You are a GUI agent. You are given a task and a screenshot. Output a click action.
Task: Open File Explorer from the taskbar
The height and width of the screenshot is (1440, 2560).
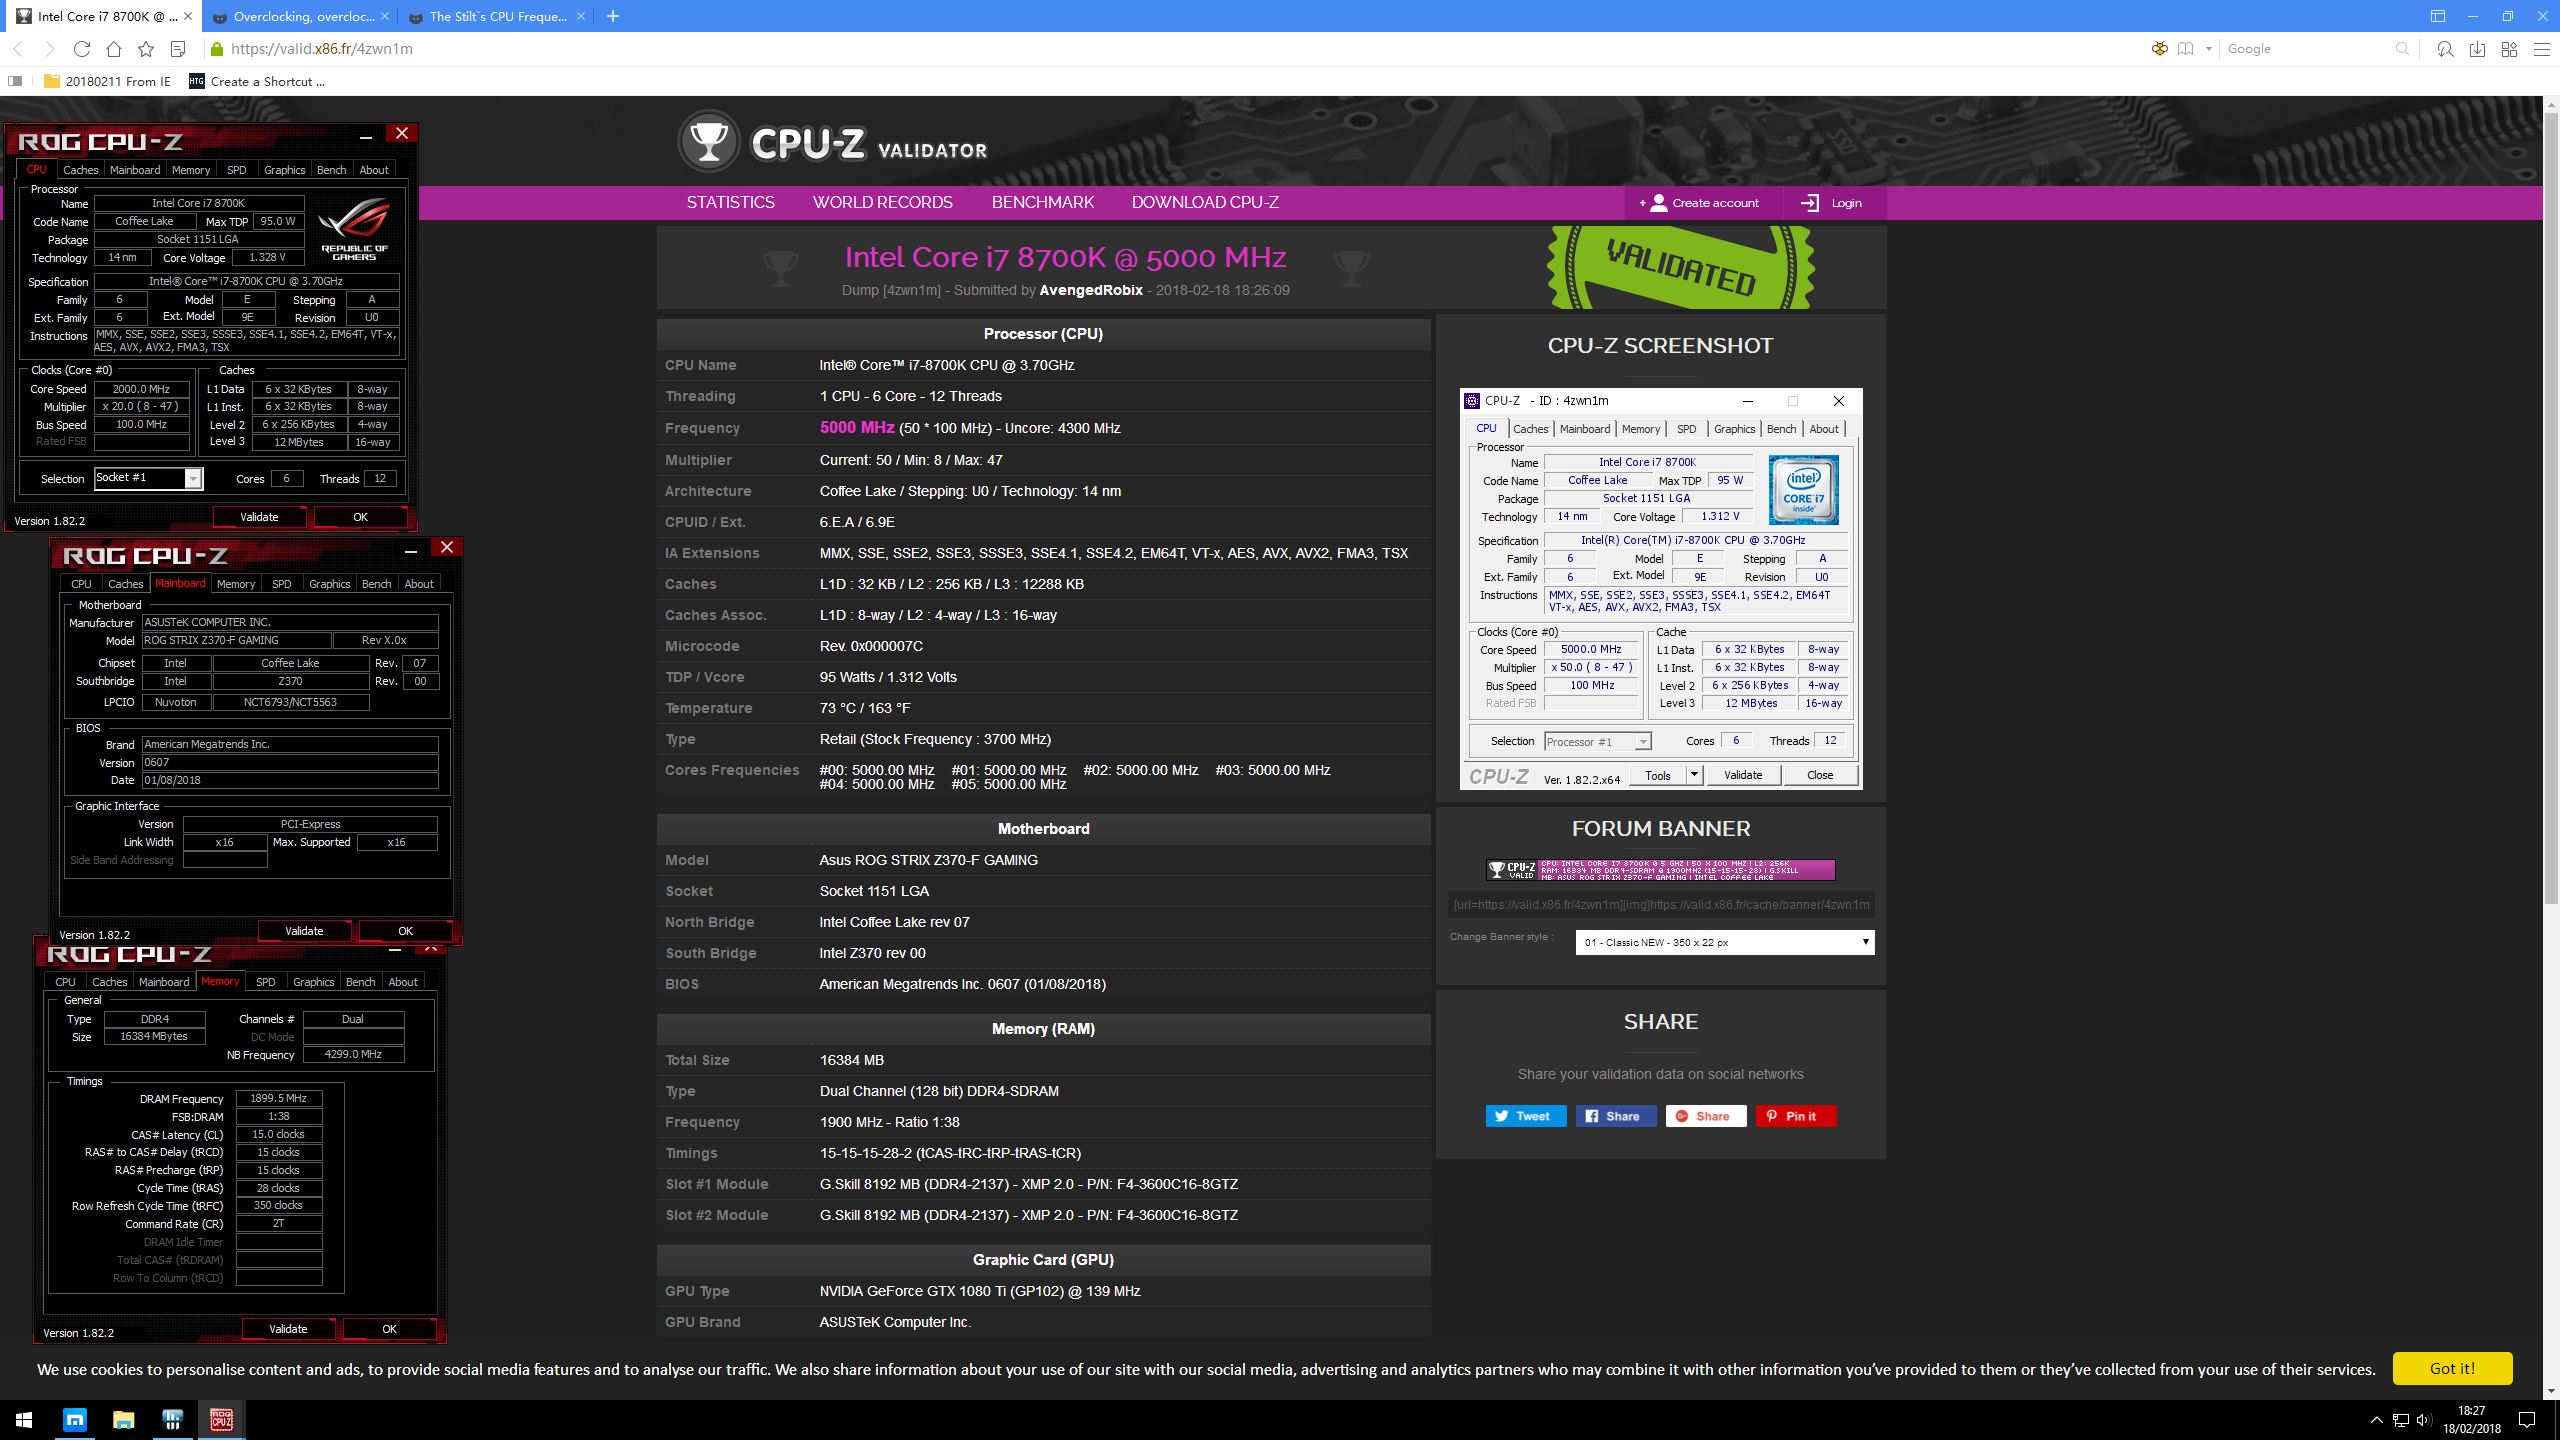point(123,1419)
